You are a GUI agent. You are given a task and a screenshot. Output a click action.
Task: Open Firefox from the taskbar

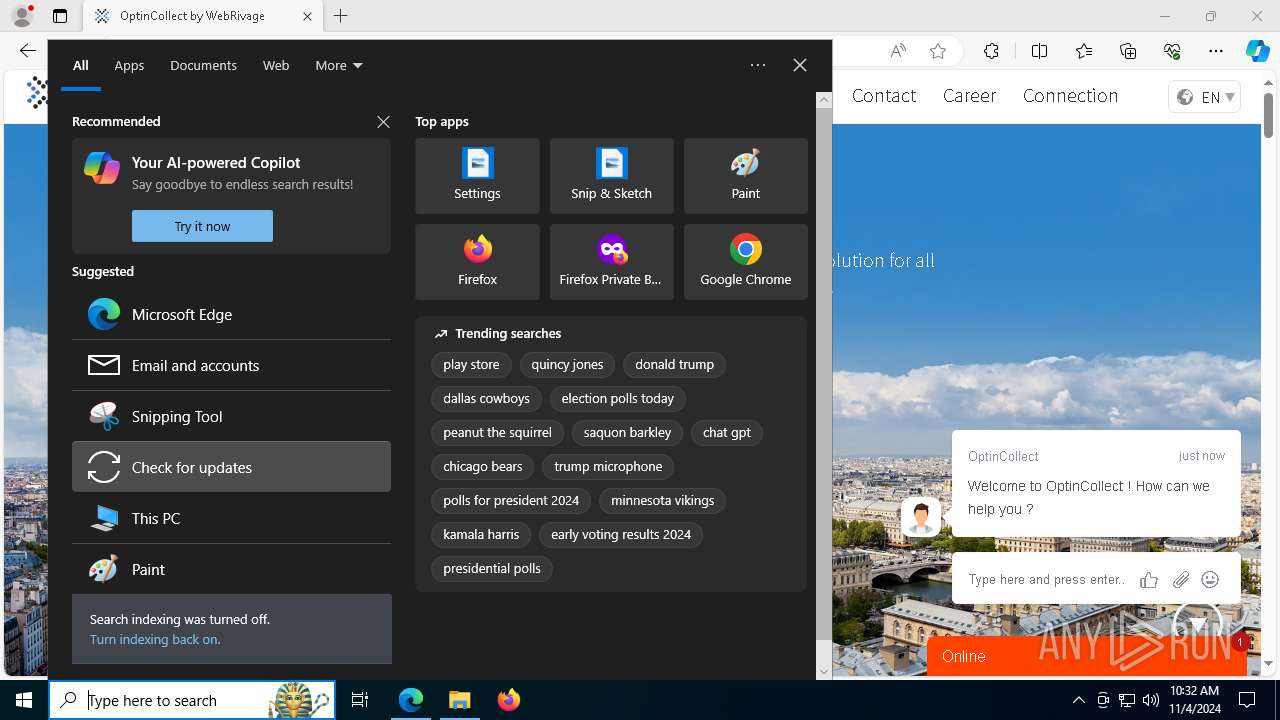[508, 700]
